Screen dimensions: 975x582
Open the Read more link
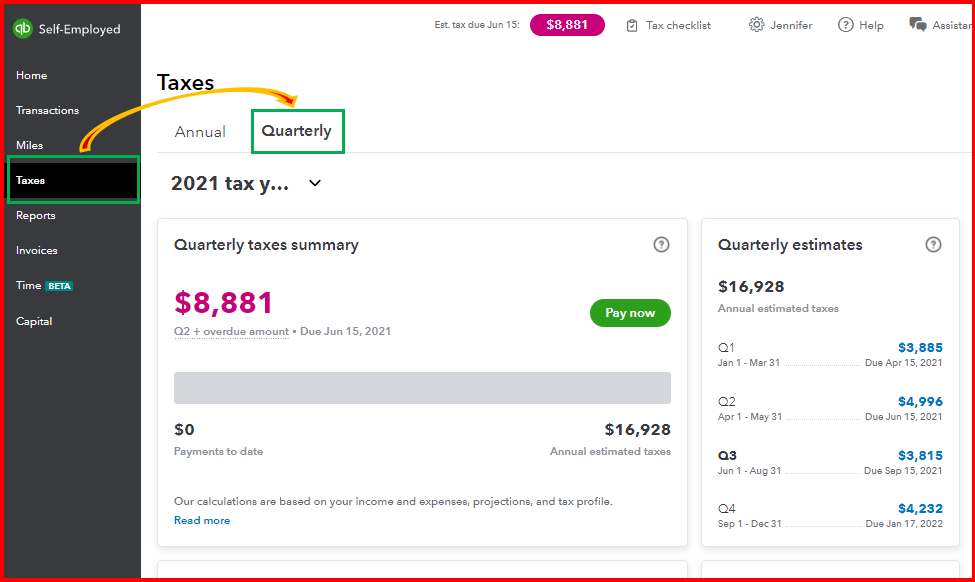[201, 519]
